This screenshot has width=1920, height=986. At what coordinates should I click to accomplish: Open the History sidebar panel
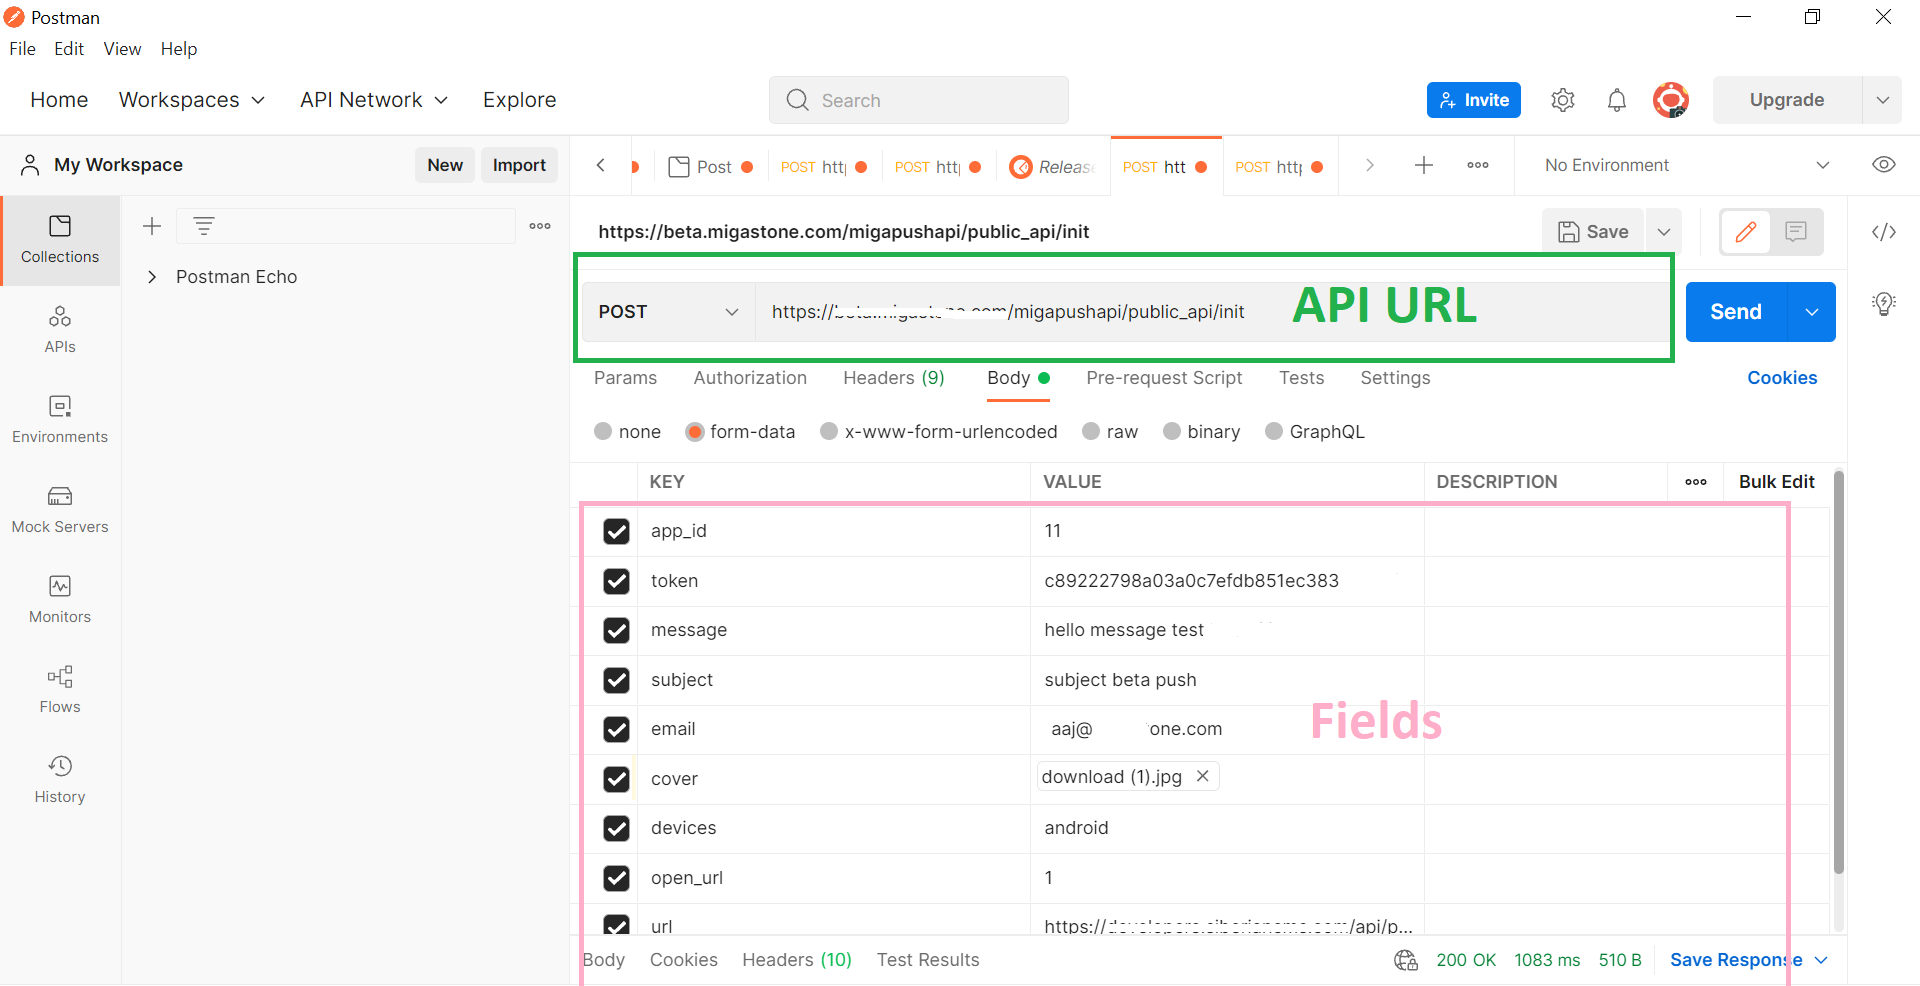click(60, 780)
